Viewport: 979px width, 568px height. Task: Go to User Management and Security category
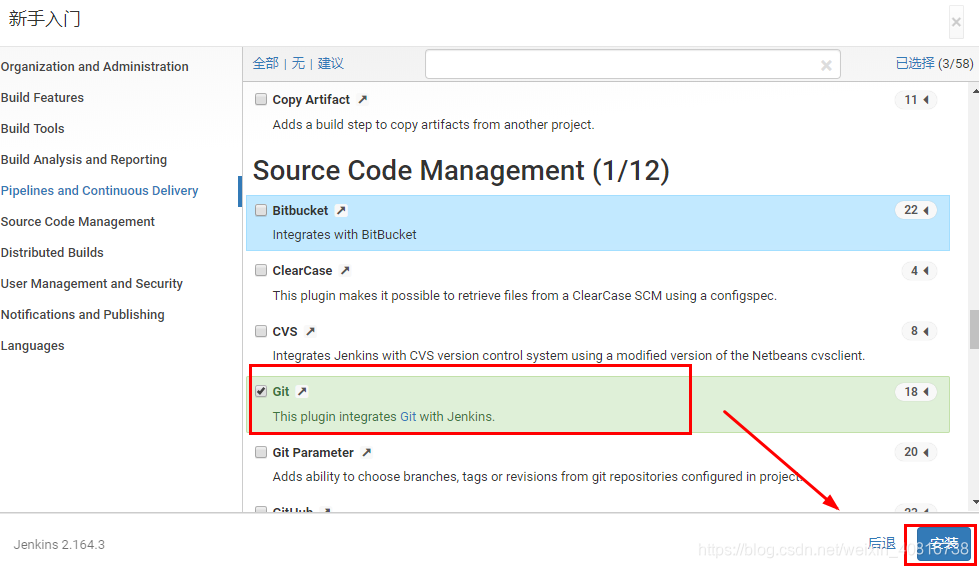coord(92,283)
